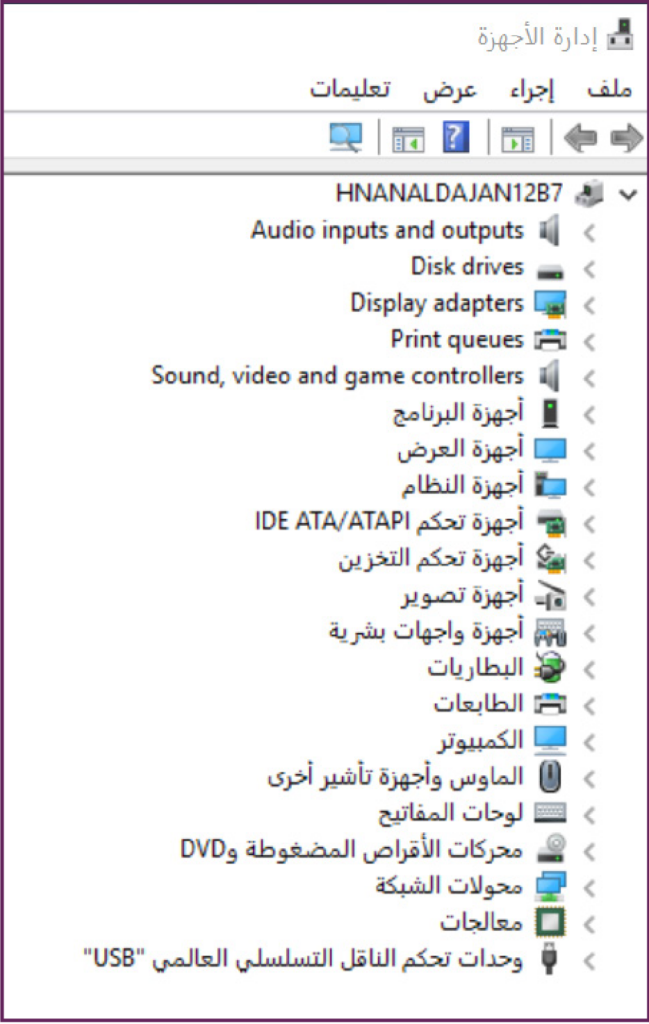The height and width of the screenshot is (1024, 649).
Task: Click the معالجات processor chip icon
Action: click(x=550, y=922)
